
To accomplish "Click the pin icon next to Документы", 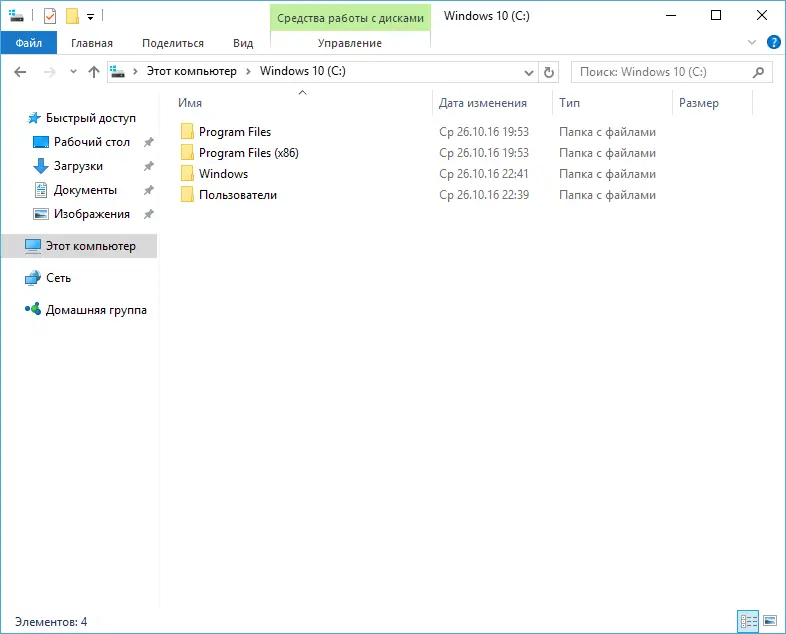I will [148, 190].
